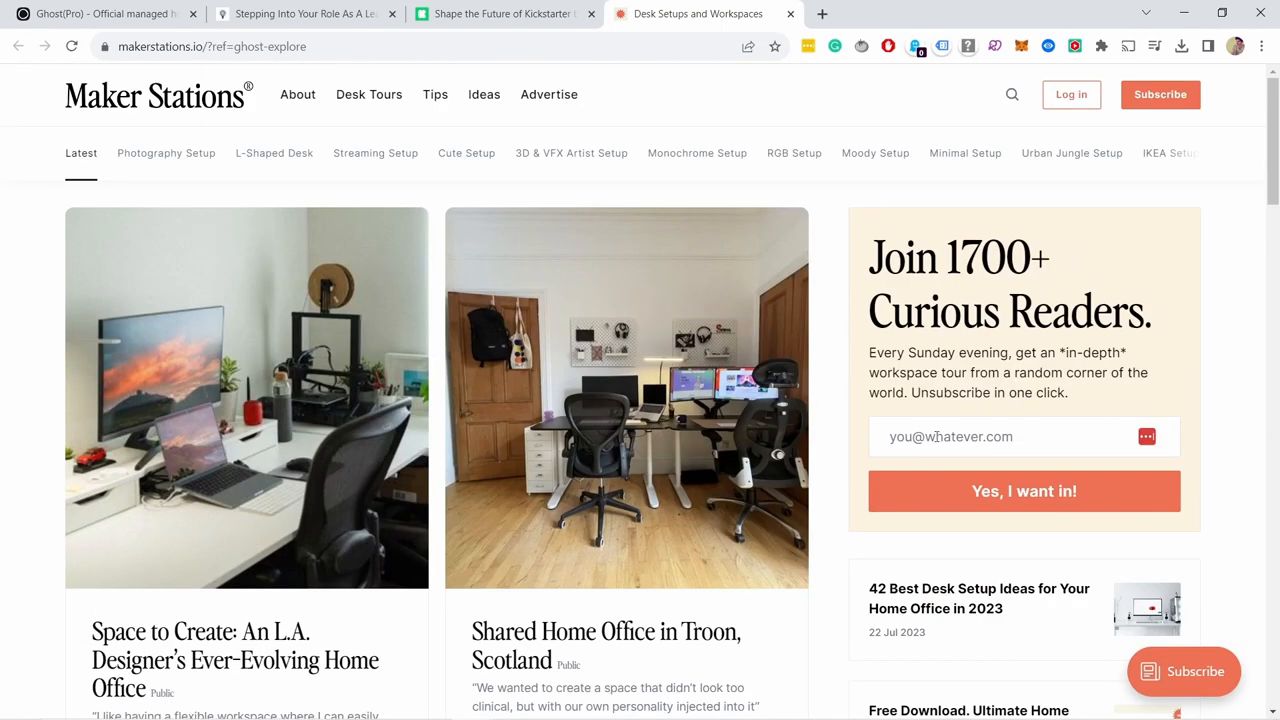The image size is (1280, 720).
Task: Select the Photography Setup category tab
Action: (166, 153)
